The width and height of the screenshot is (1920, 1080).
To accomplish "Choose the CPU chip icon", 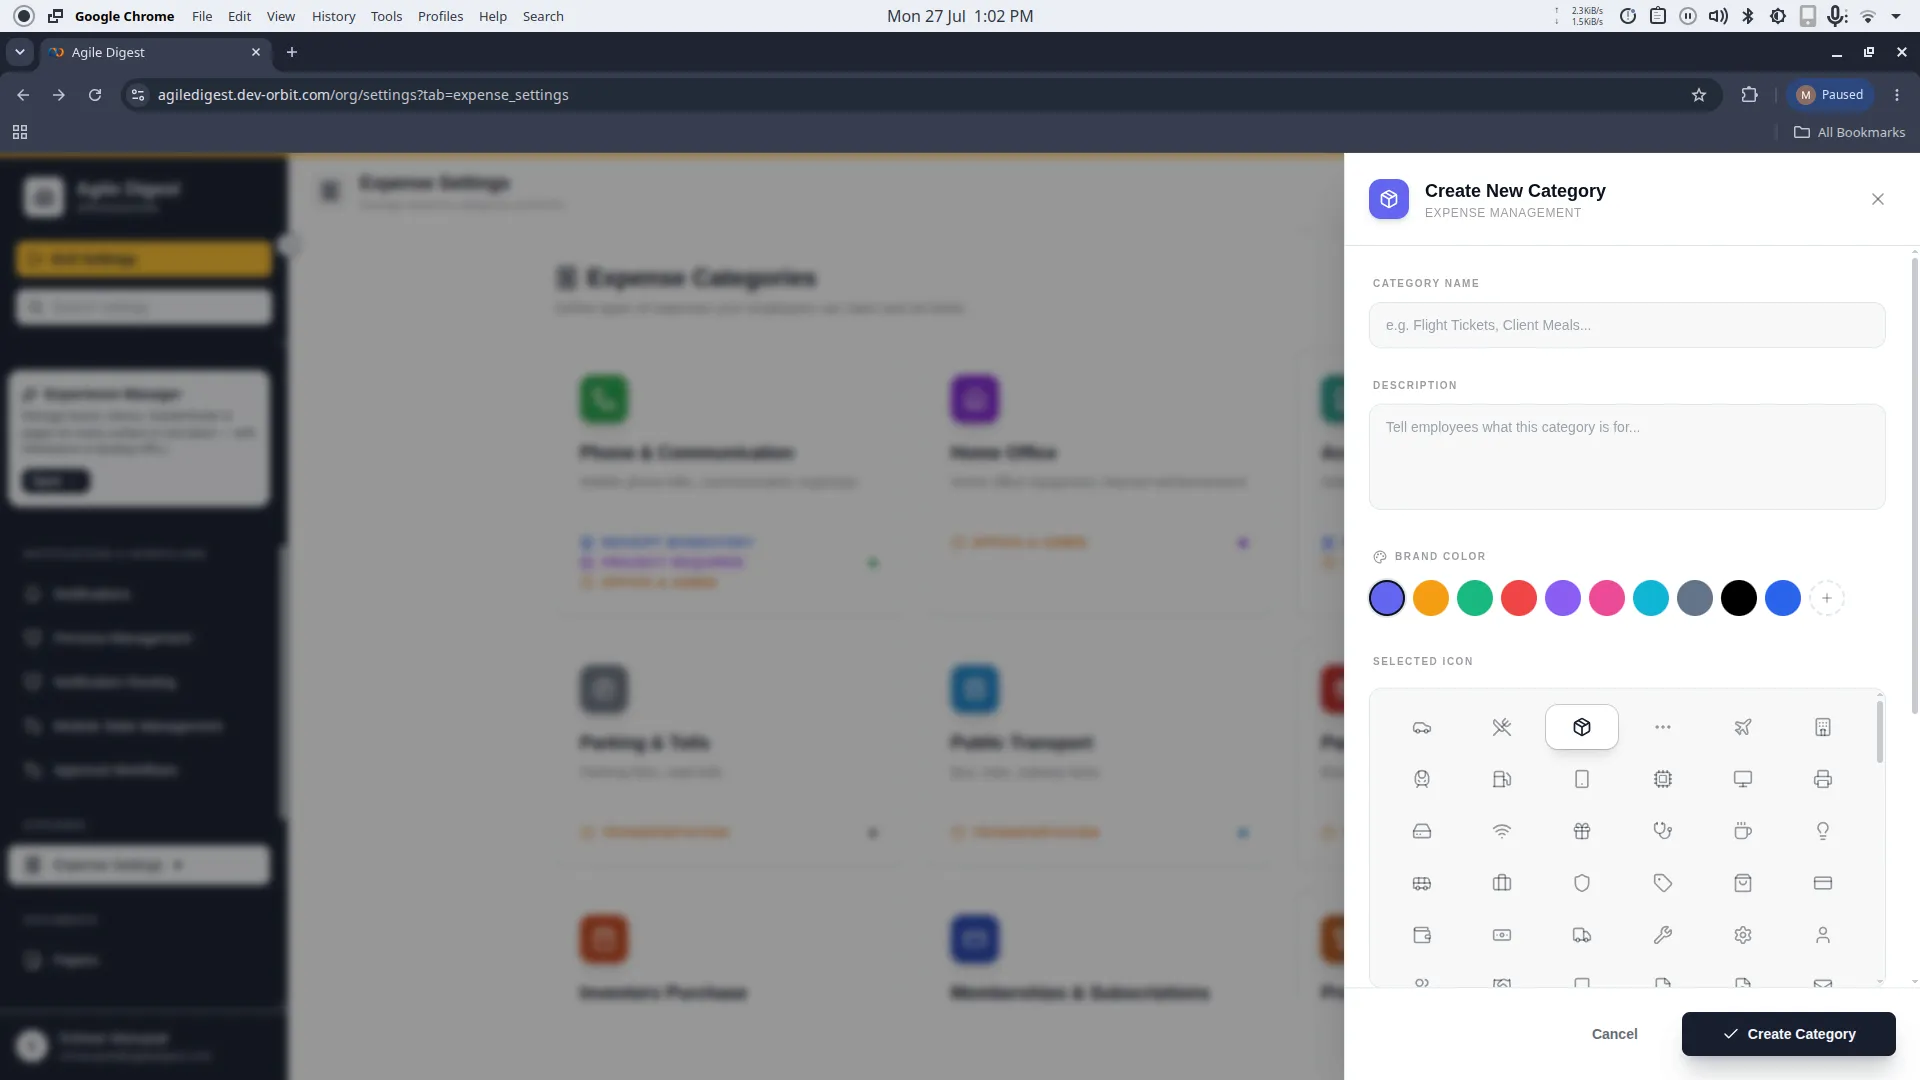I will pos(1662,779).
